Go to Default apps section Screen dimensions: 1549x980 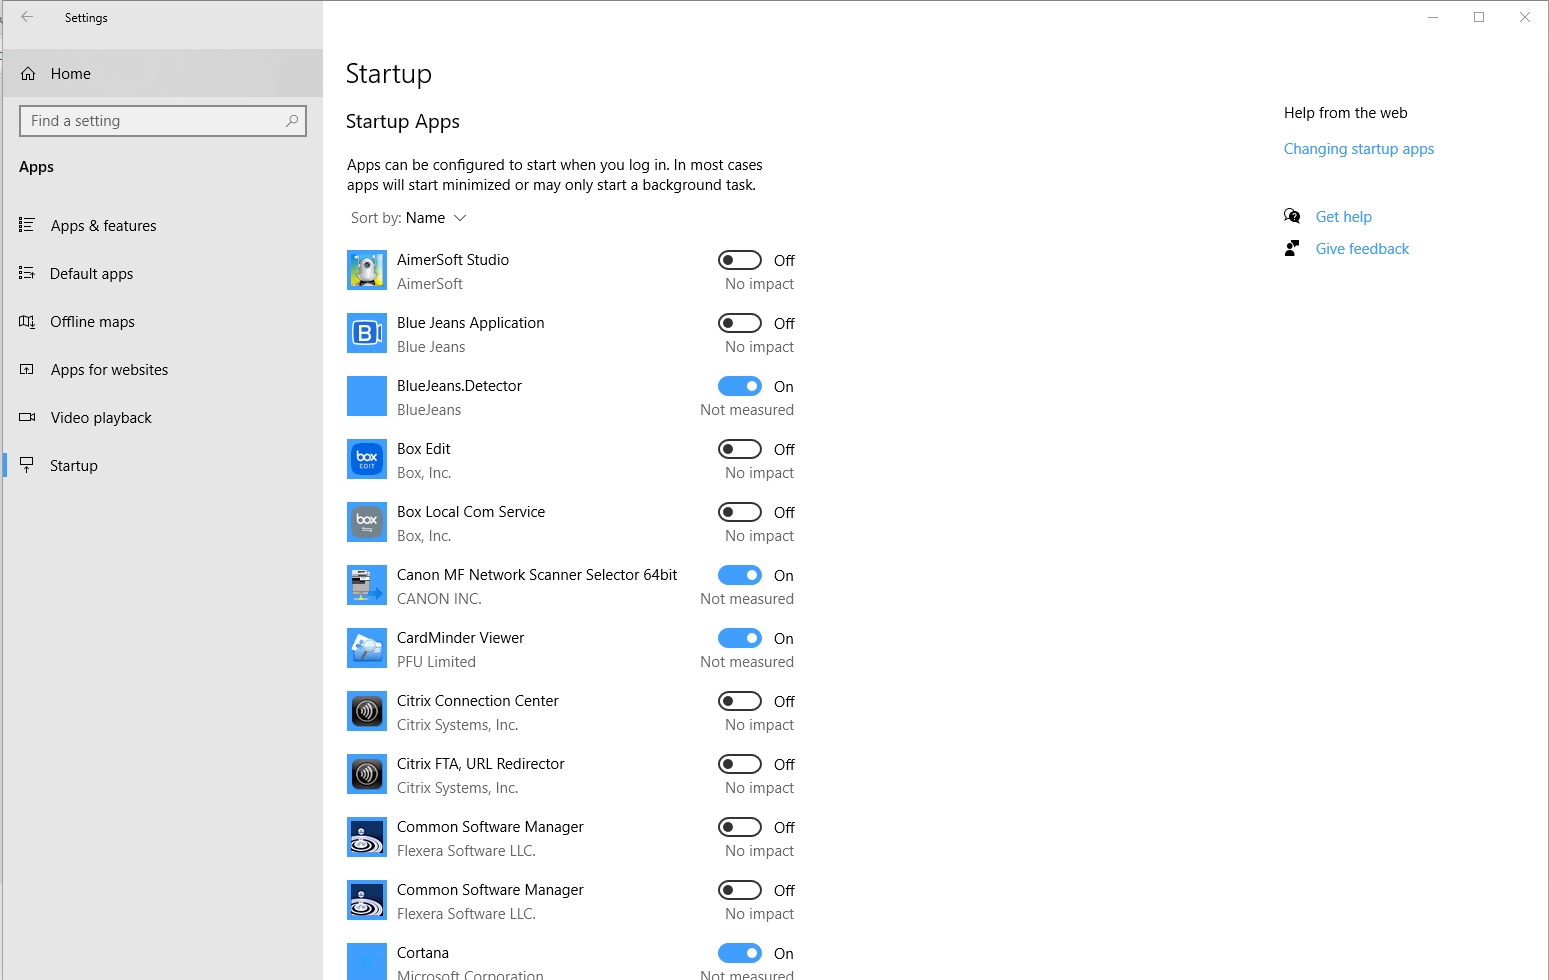click(x=91, y=274)
